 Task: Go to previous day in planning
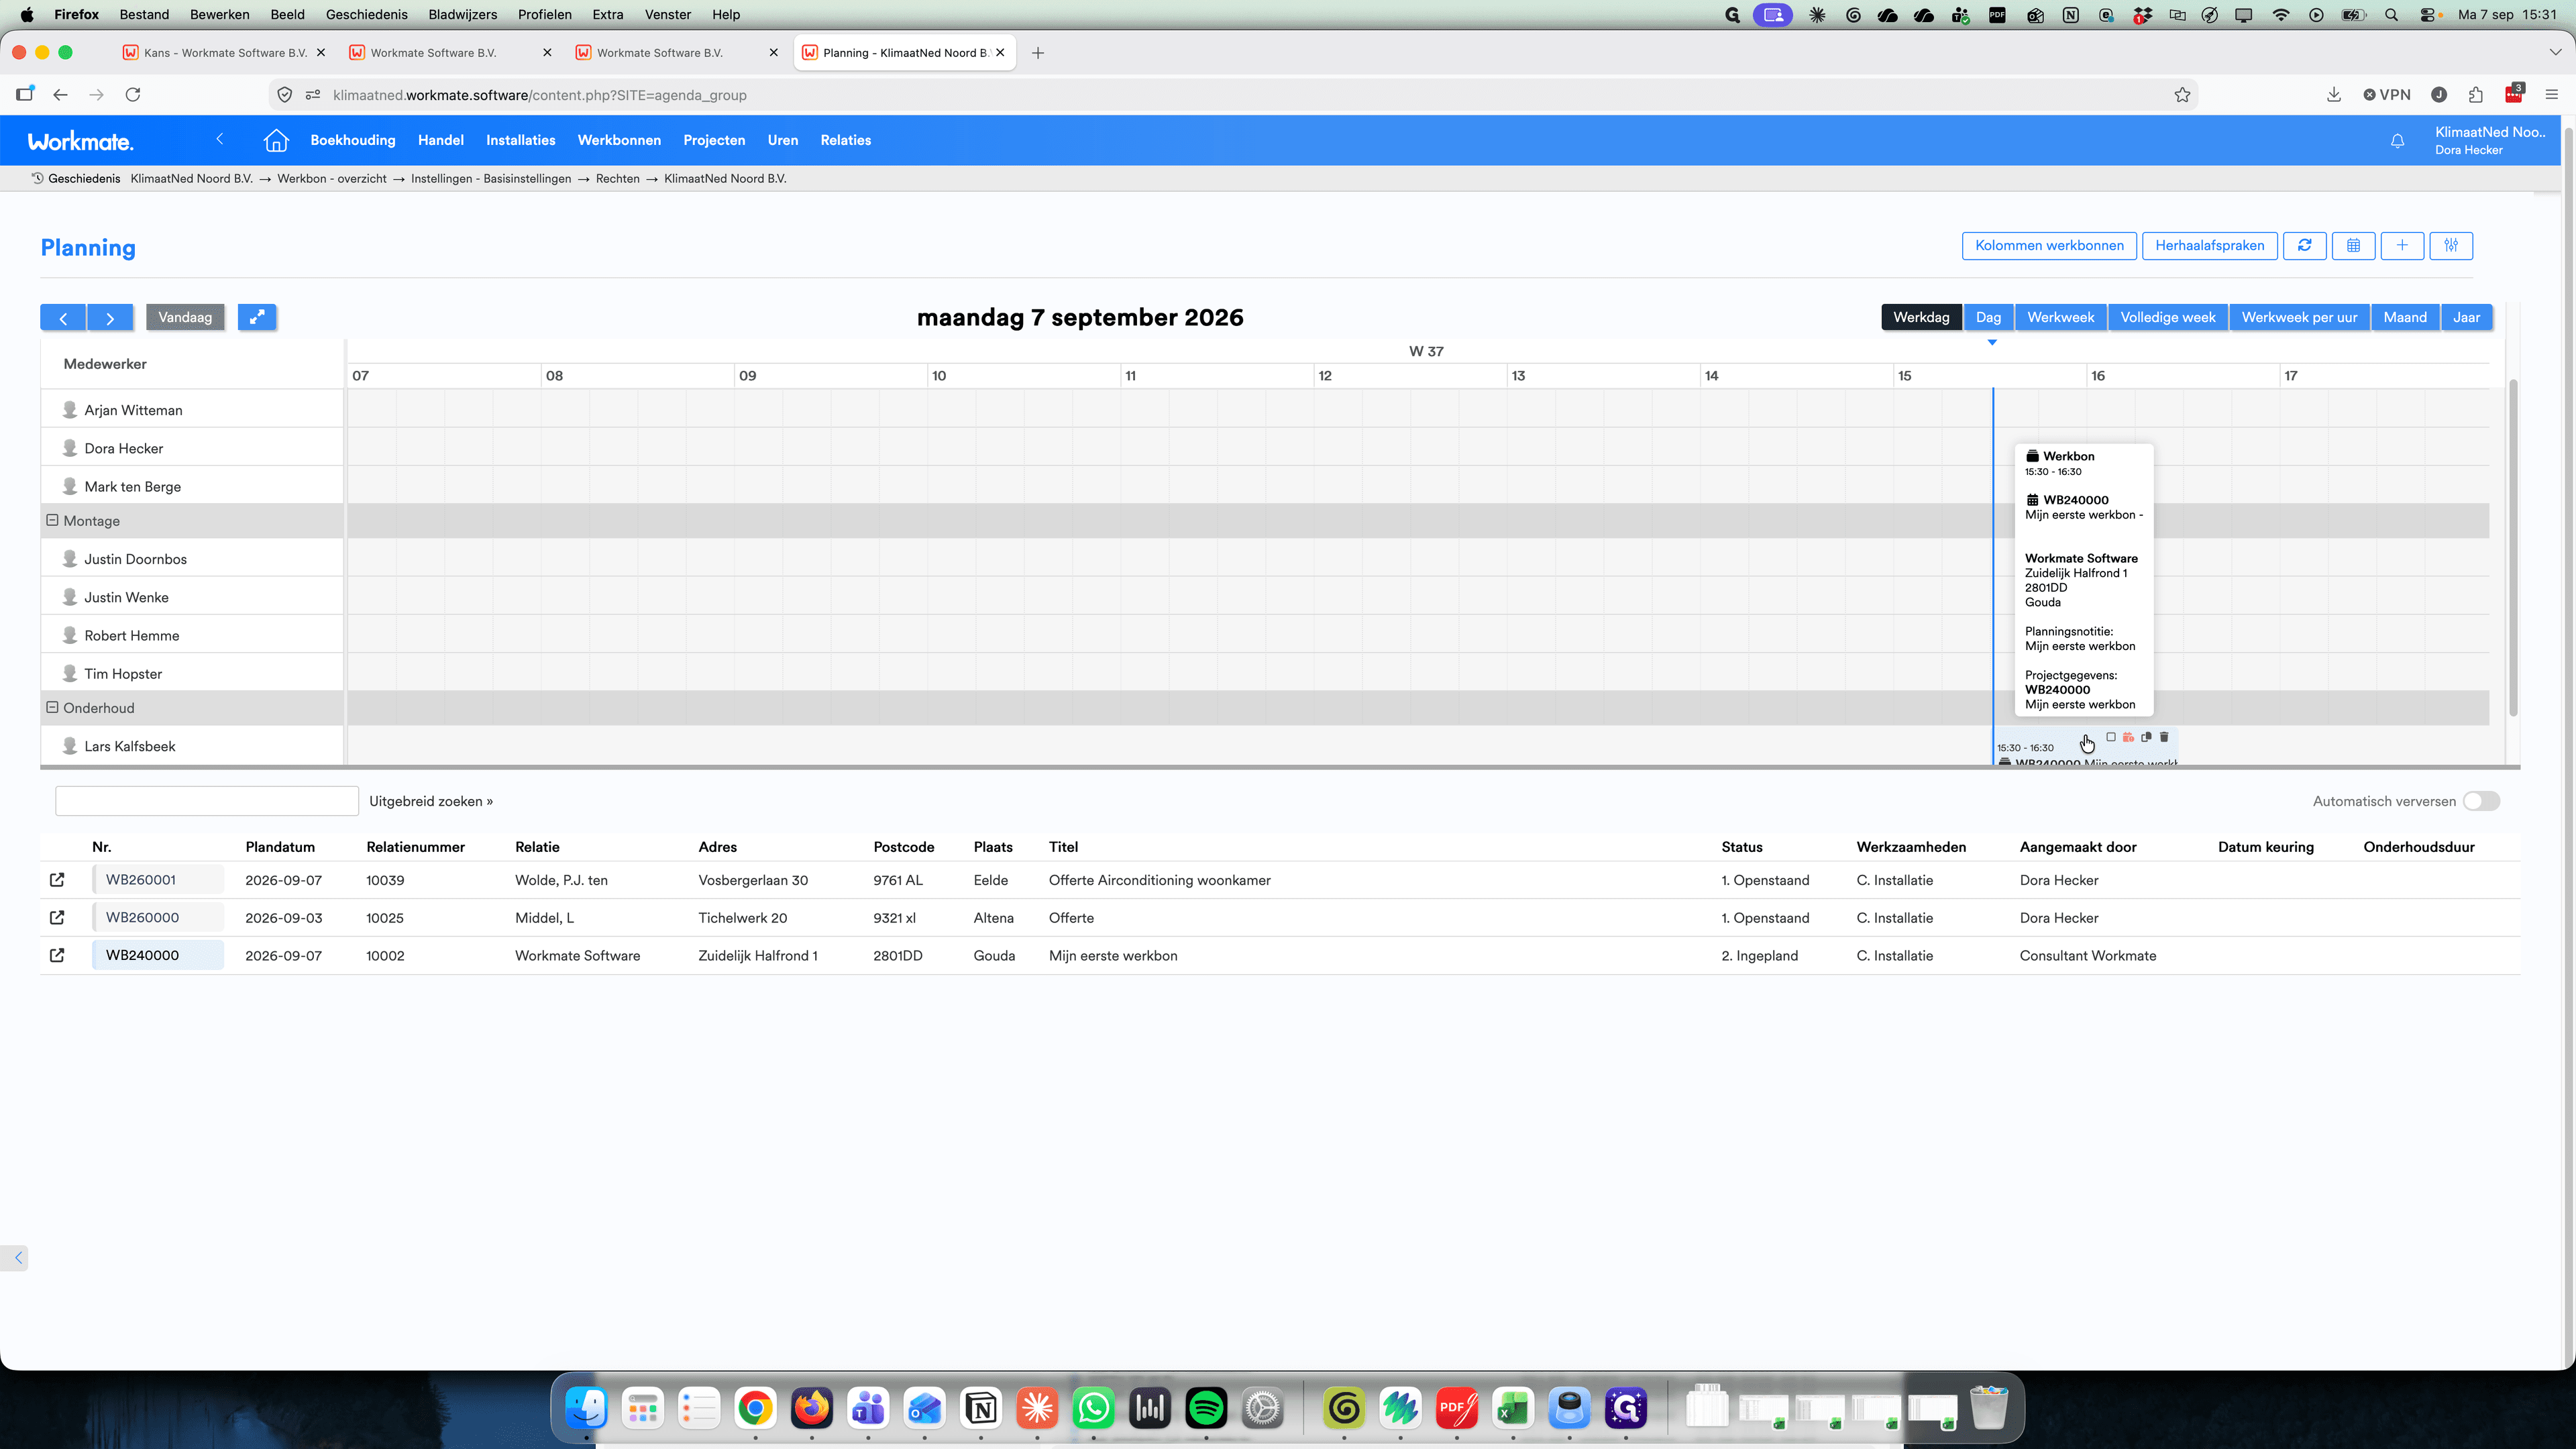(x=63, y=318)
